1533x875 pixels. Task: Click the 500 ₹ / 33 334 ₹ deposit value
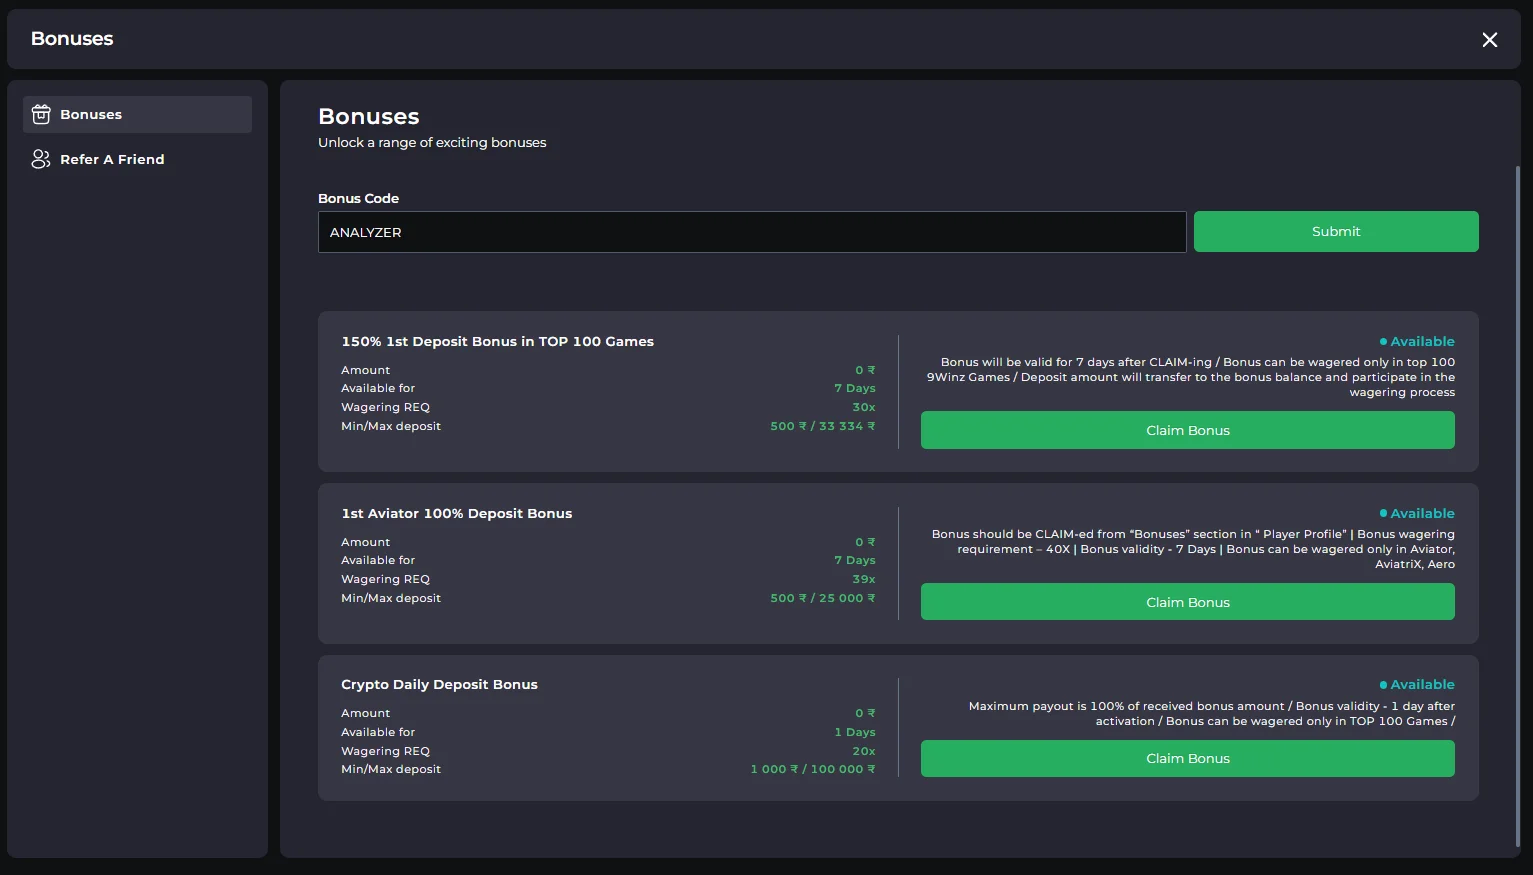(822, 427)
